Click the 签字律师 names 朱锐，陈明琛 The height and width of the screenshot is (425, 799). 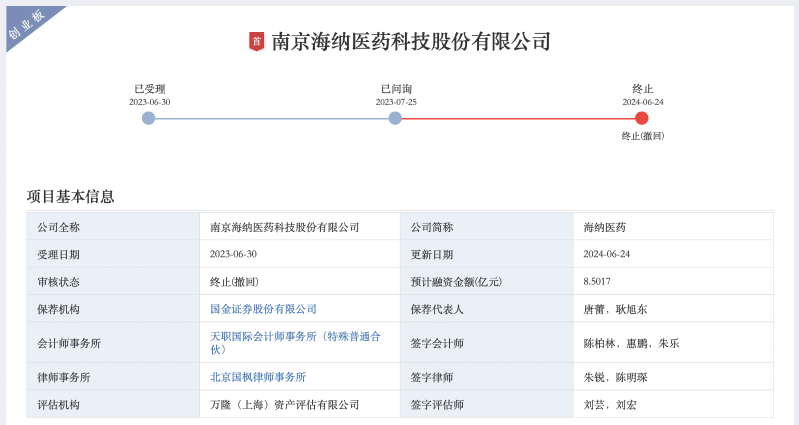click(615, 377)
